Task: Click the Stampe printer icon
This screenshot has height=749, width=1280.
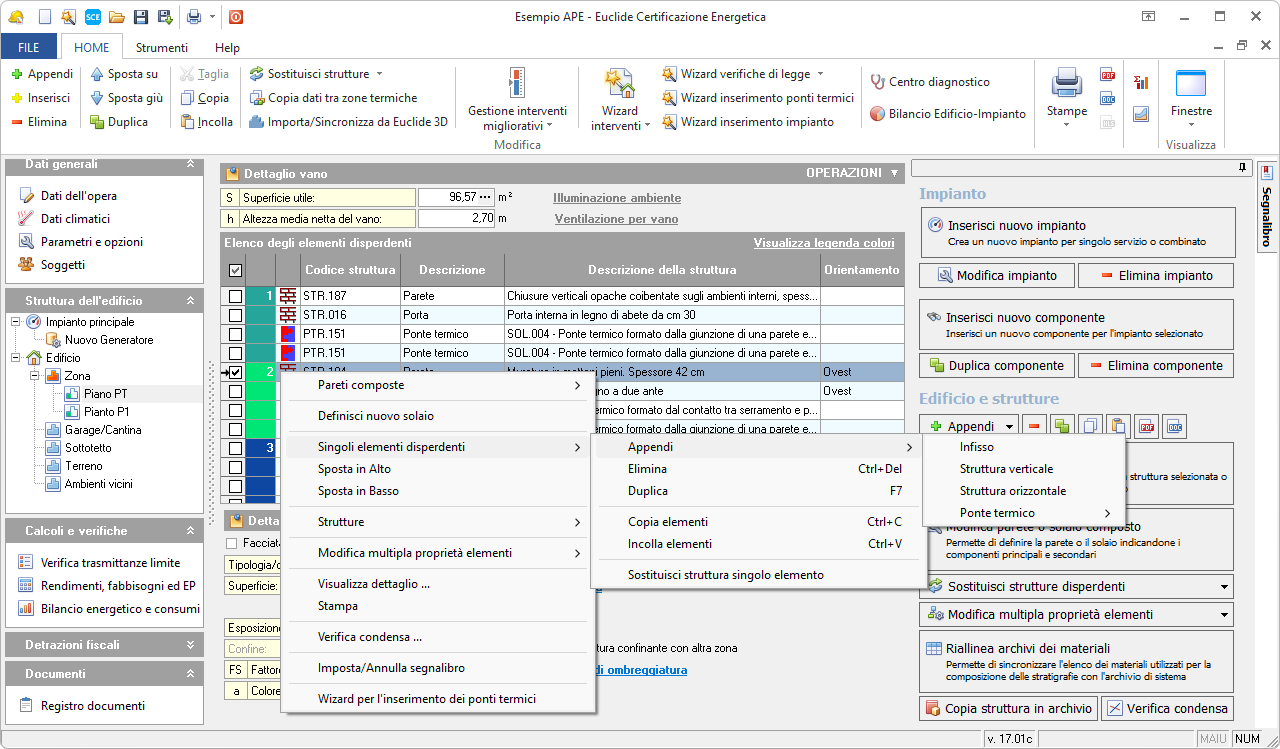Action: pos(1066,84)
